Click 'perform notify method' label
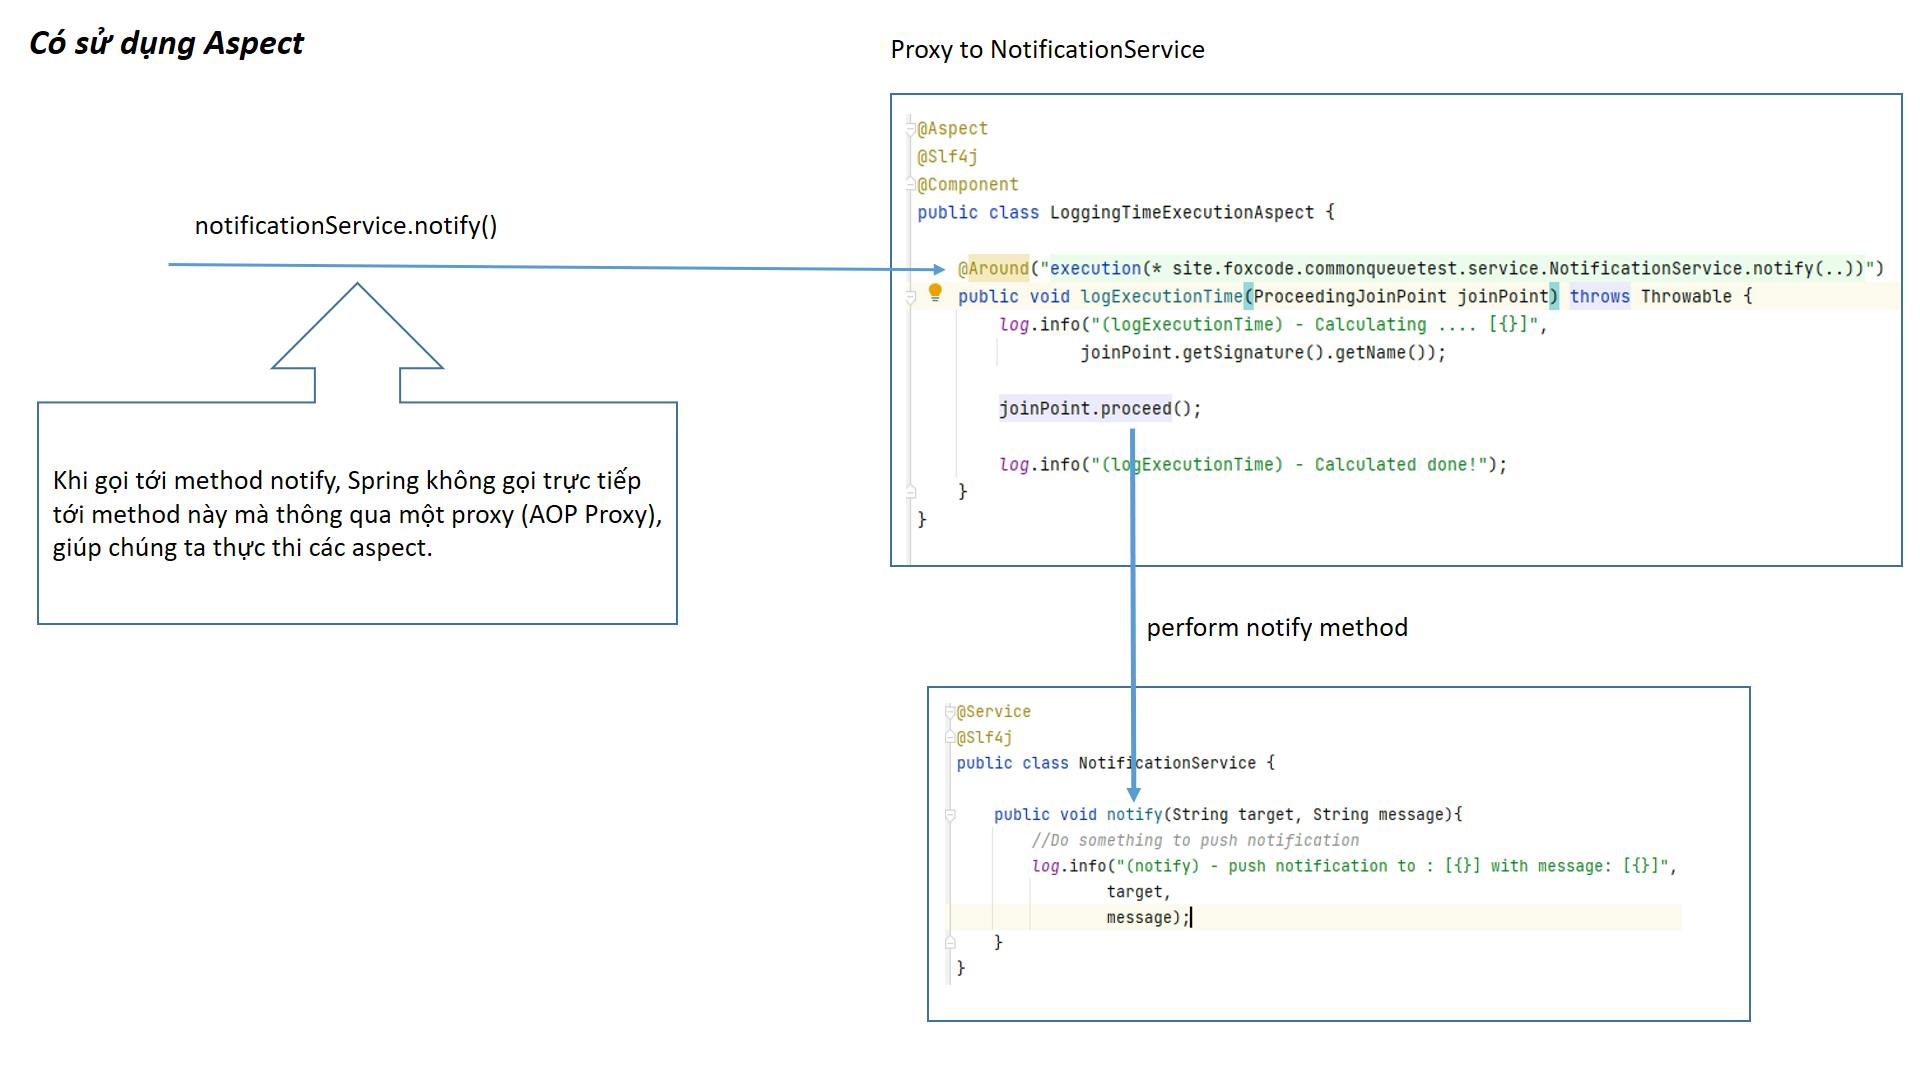The height and width of the screenshot is (1080, 1920). coord(1277,628)
